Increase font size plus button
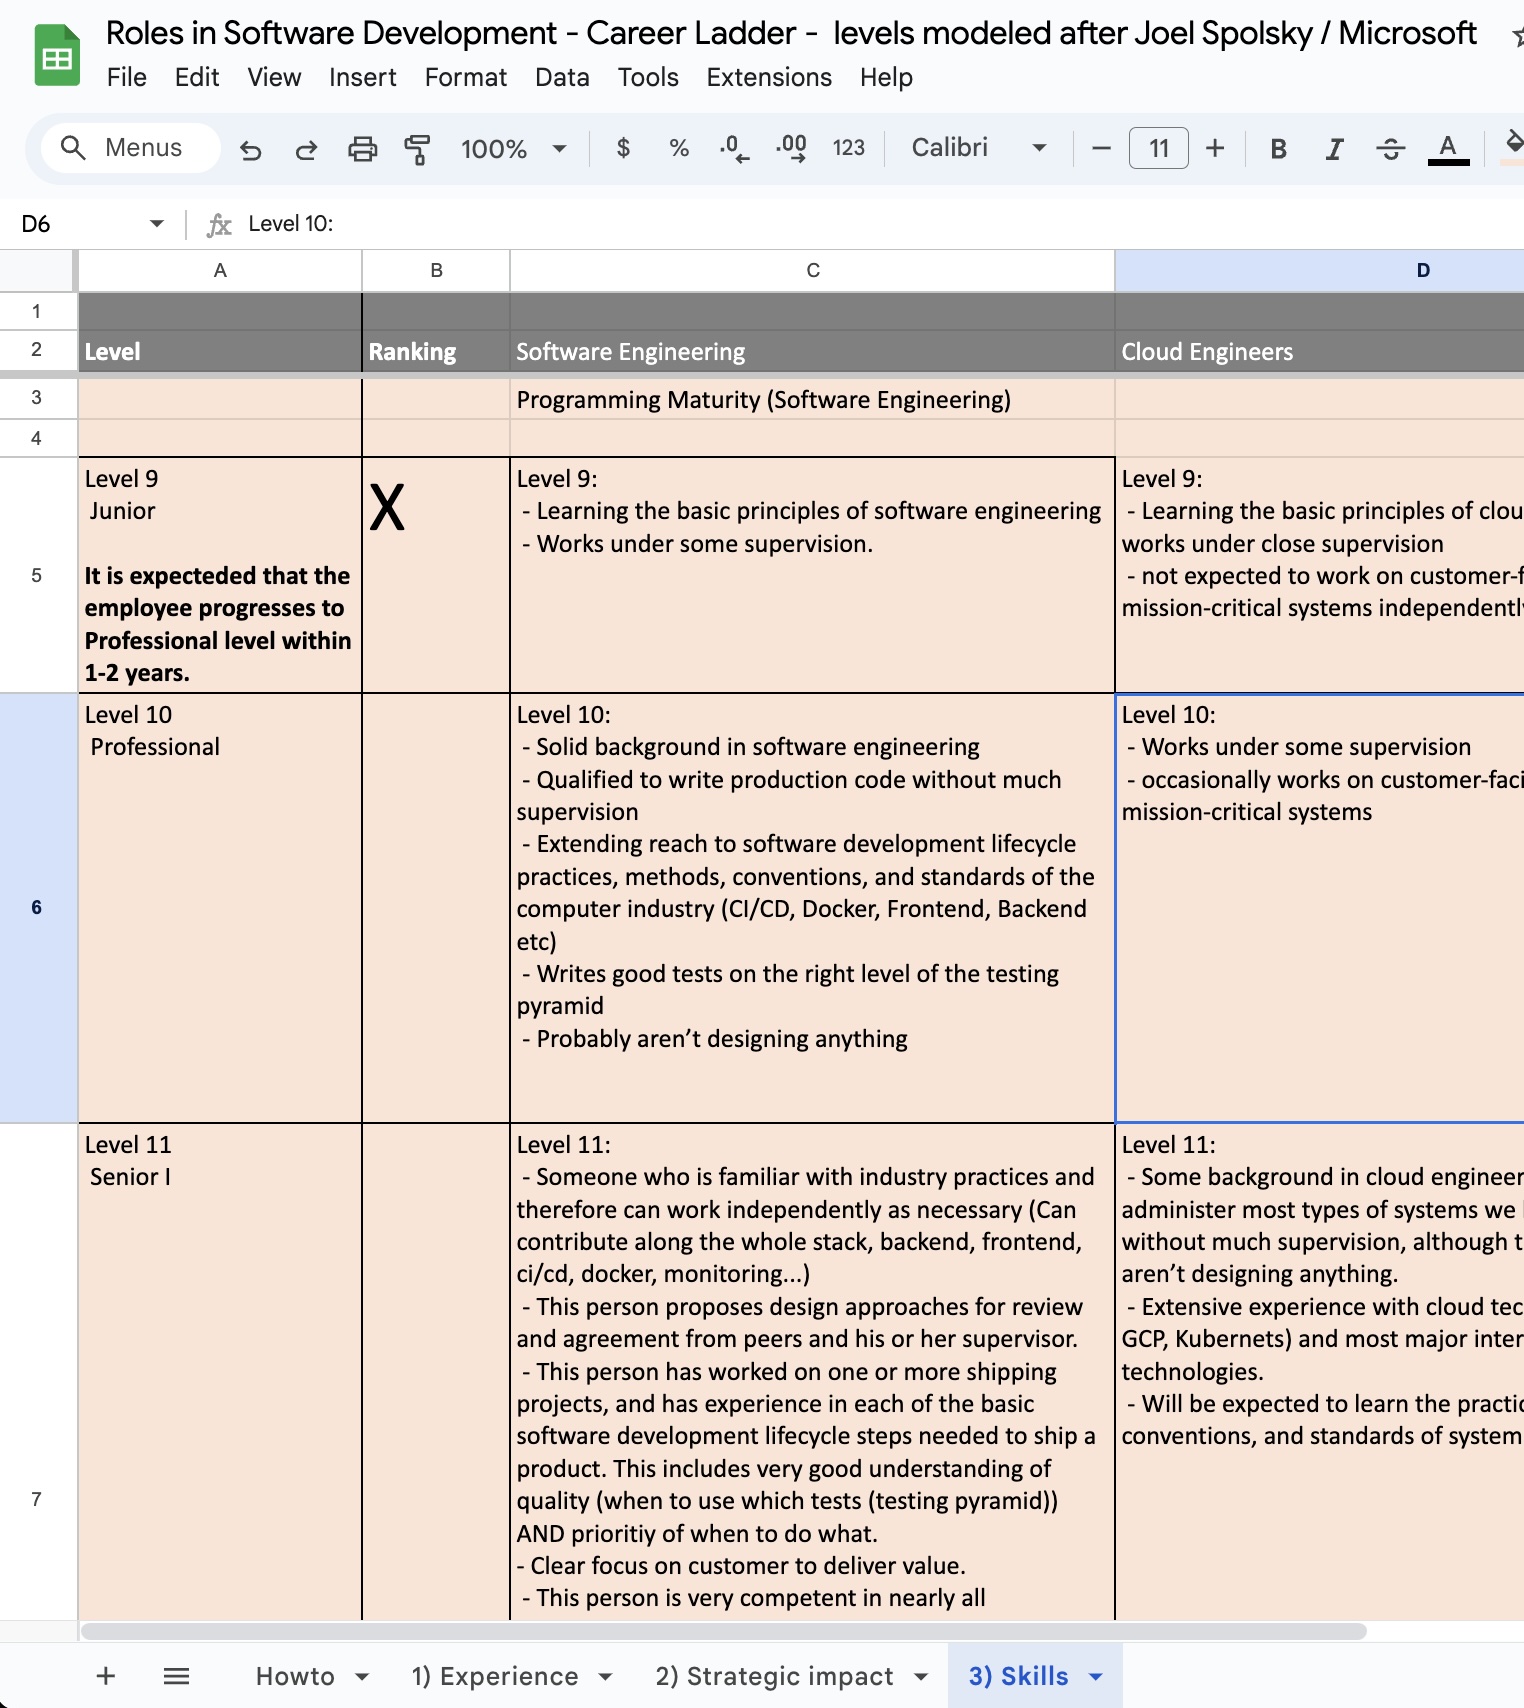Viewport: 1524px width, 1708px height. coord(1215,148)
